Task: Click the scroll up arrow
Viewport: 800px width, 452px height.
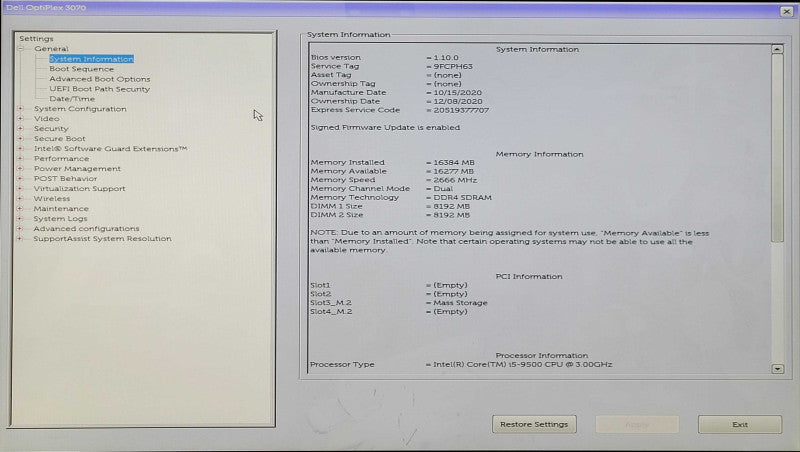Action: pyautogui.click(x=777, y=49)
